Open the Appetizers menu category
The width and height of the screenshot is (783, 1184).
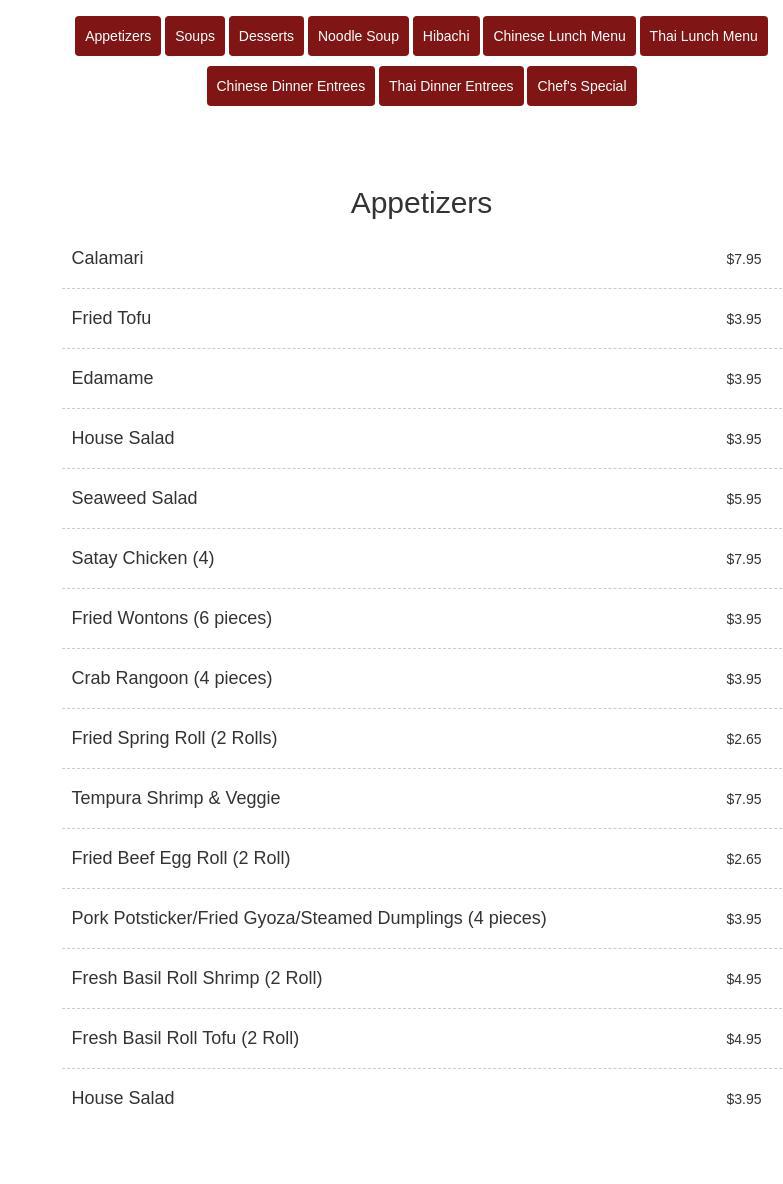(x=118, y=36)
